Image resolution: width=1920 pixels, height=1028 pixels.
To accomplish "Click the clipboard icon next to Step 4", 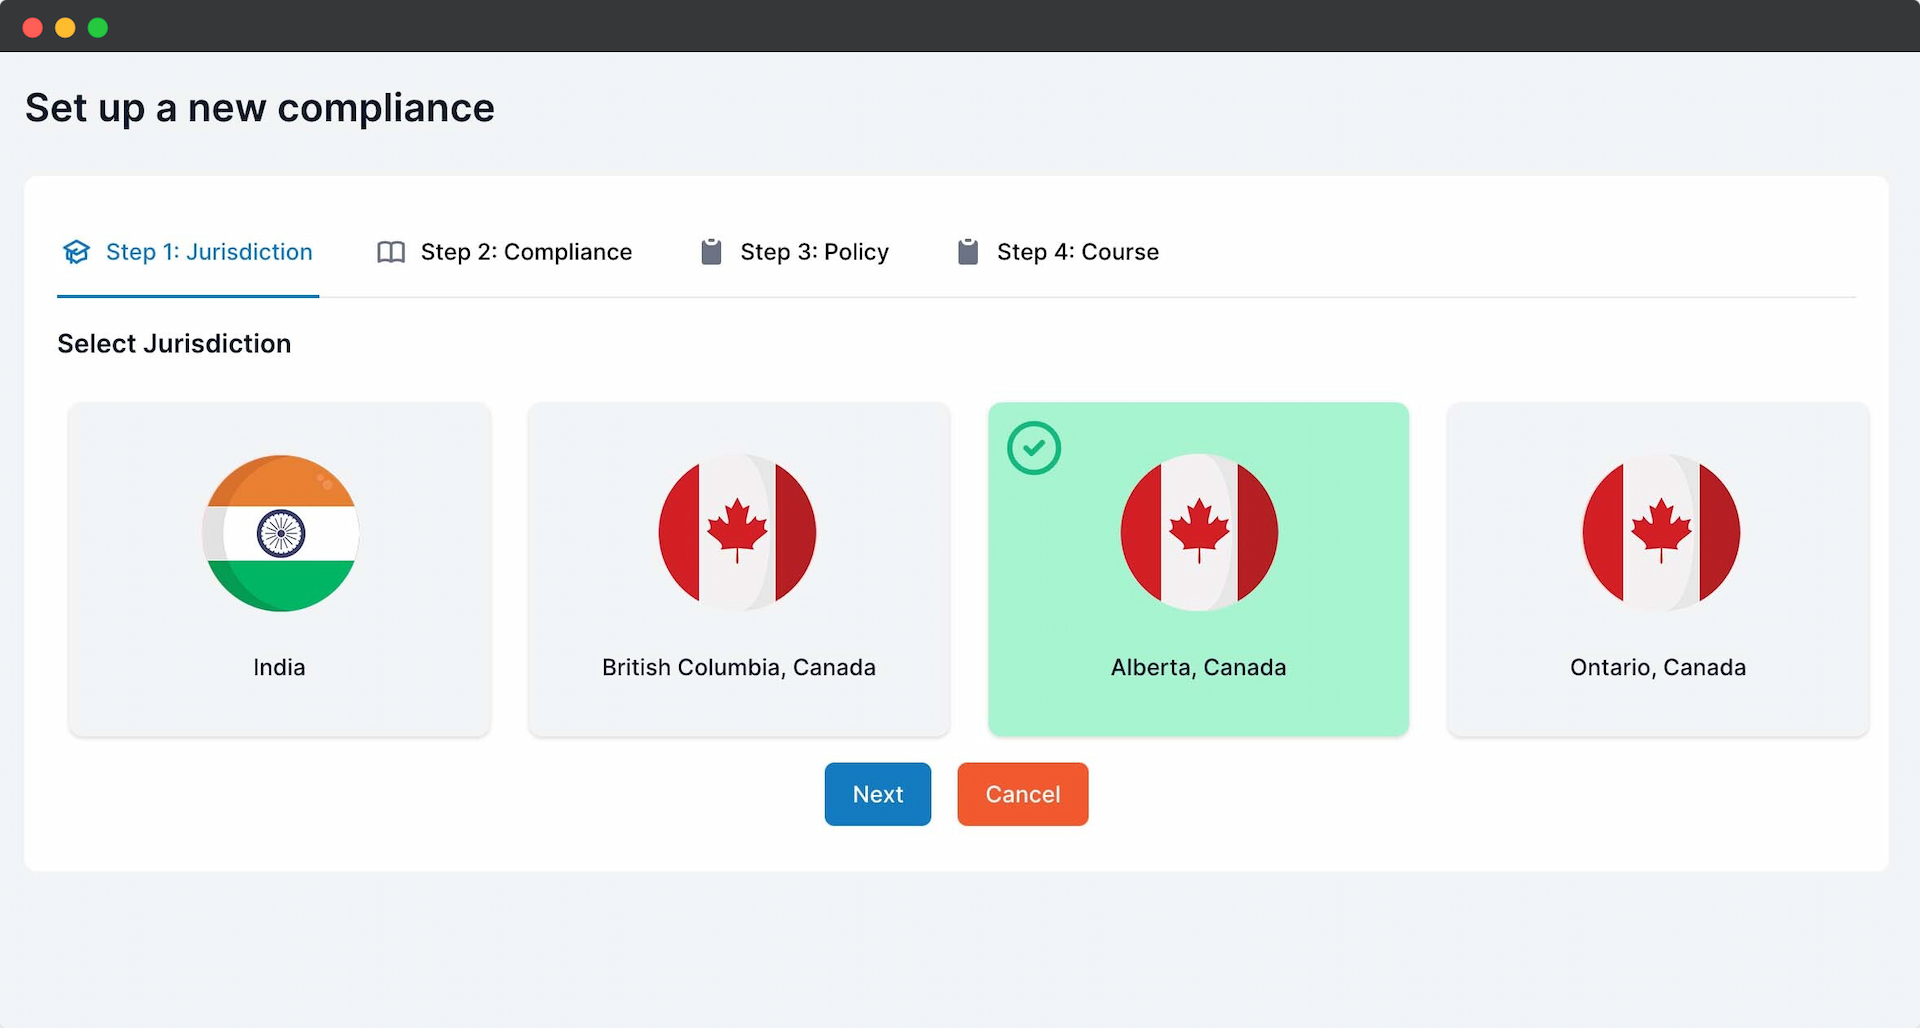I will [967, 252].
